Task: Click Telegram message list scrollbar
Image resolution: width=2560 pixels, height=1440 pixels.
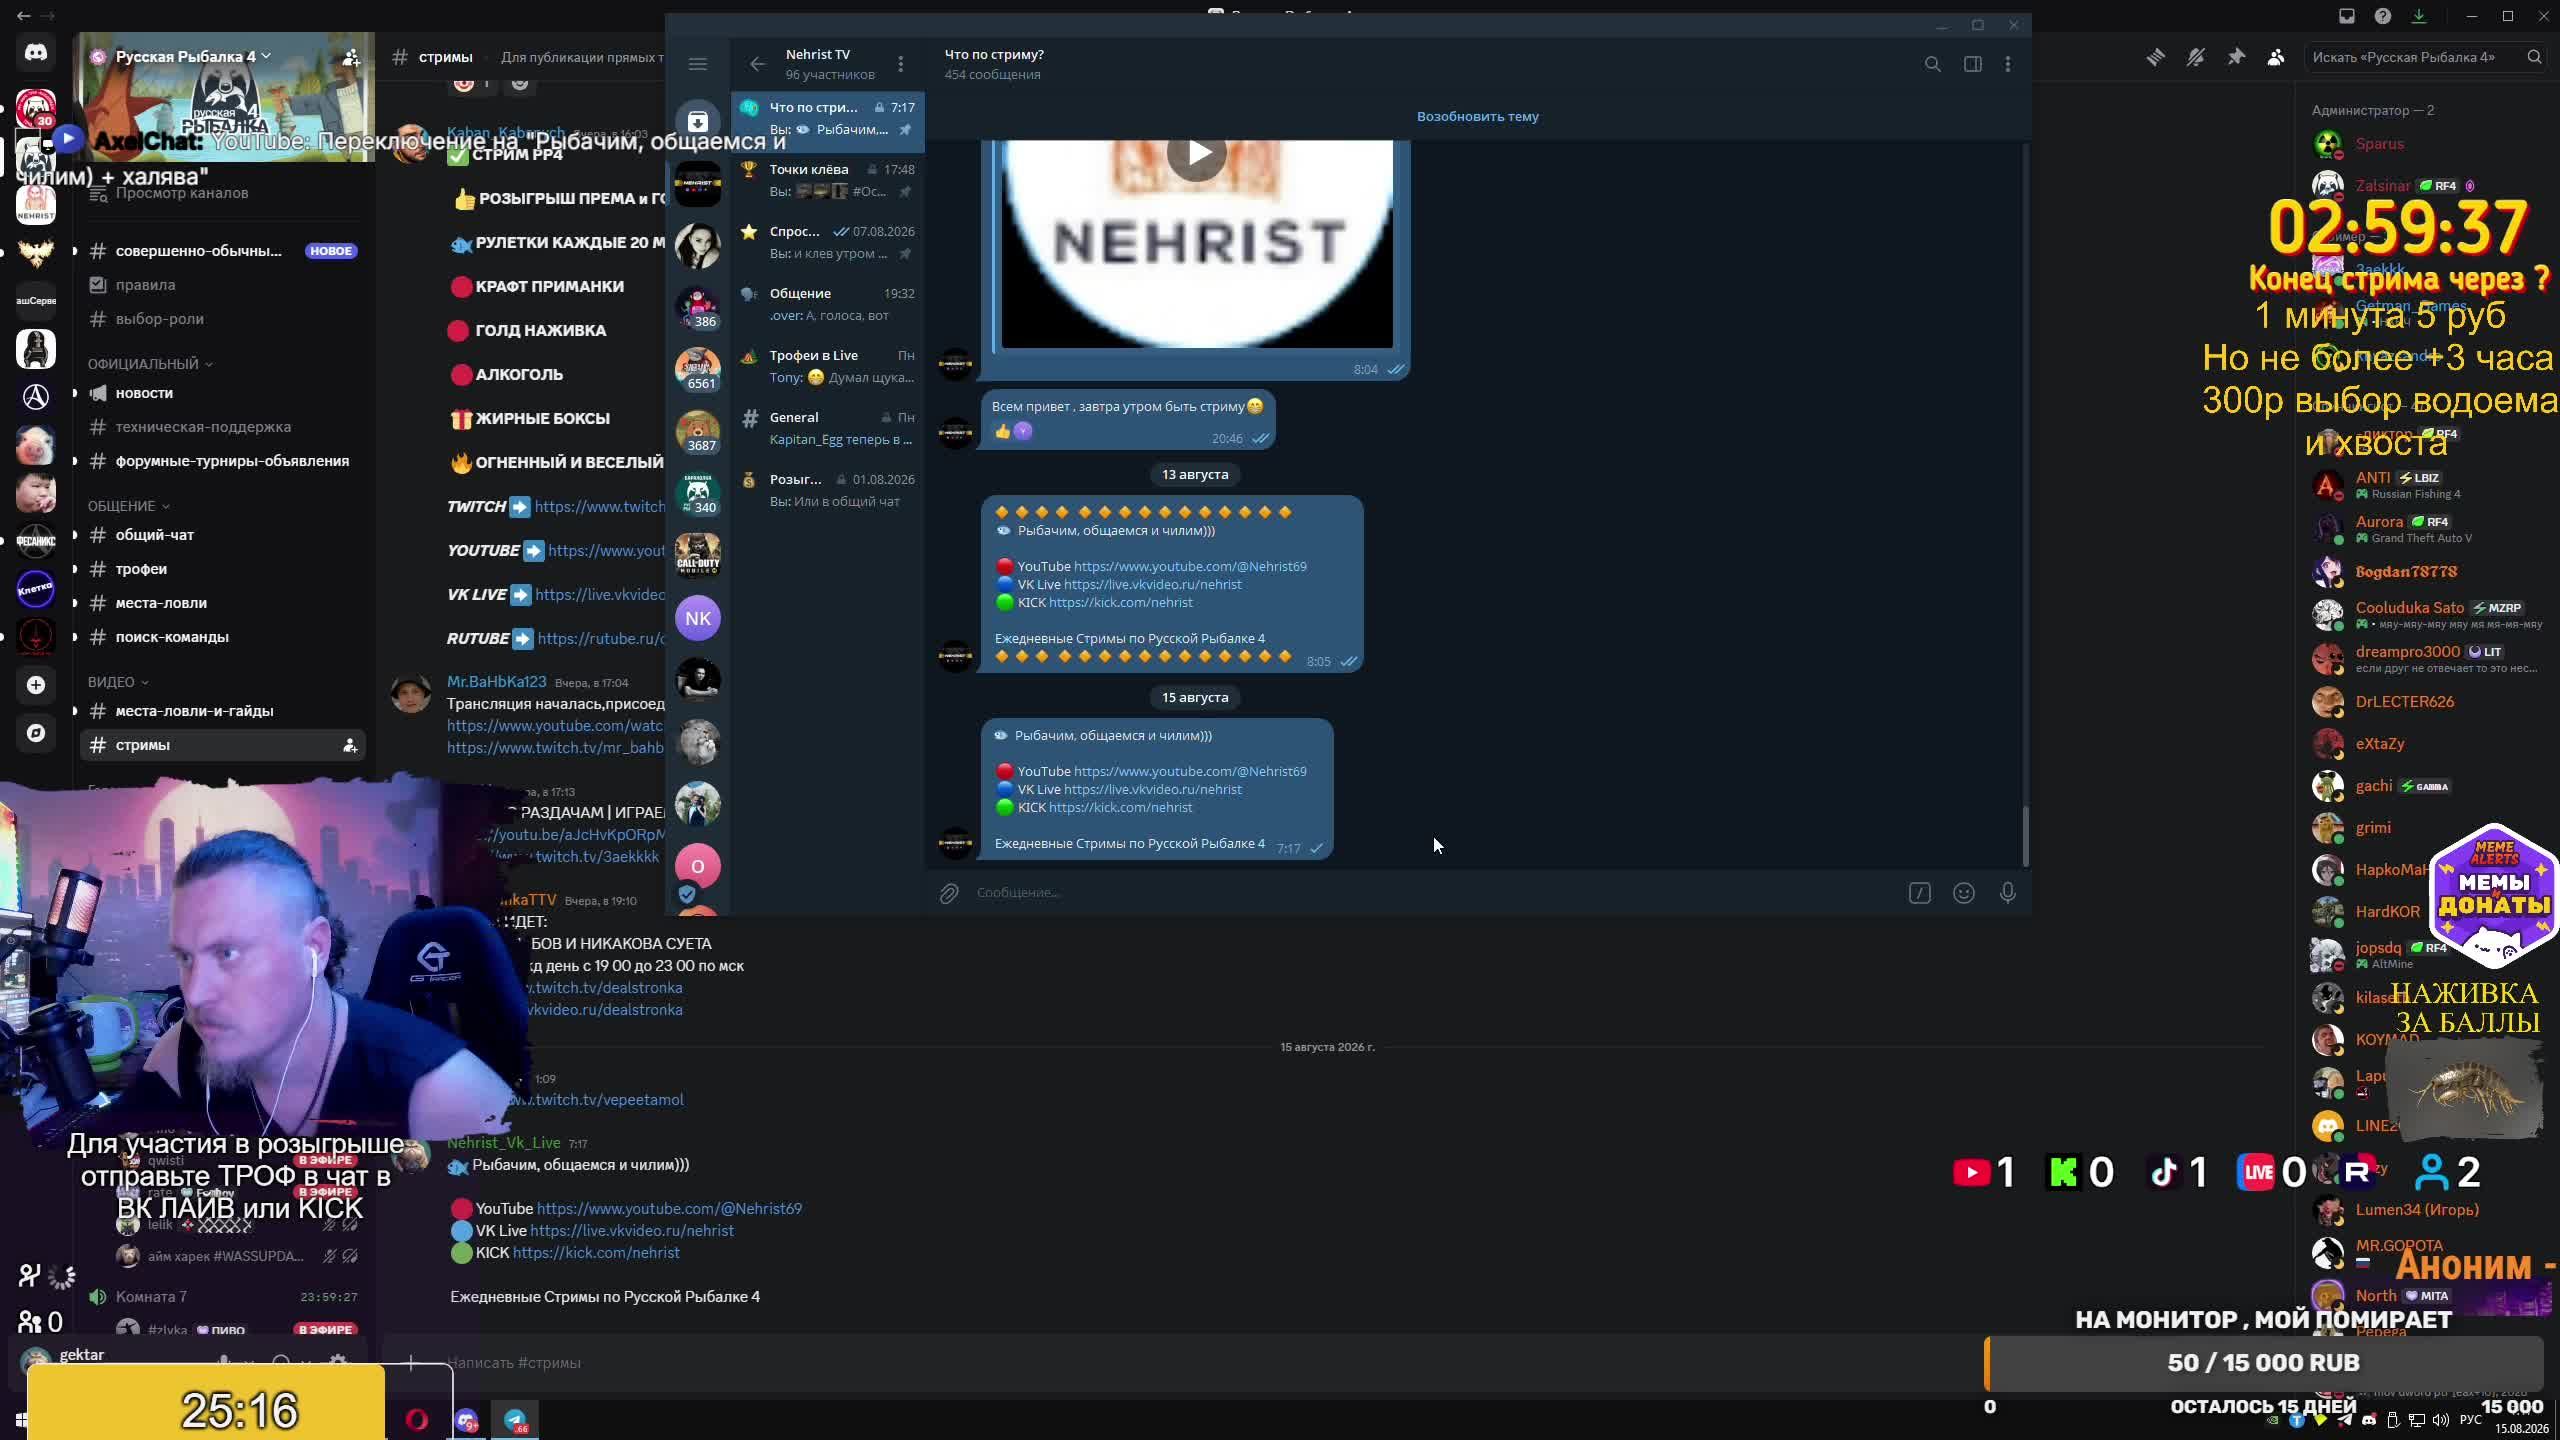Action: pos(2025,836)
